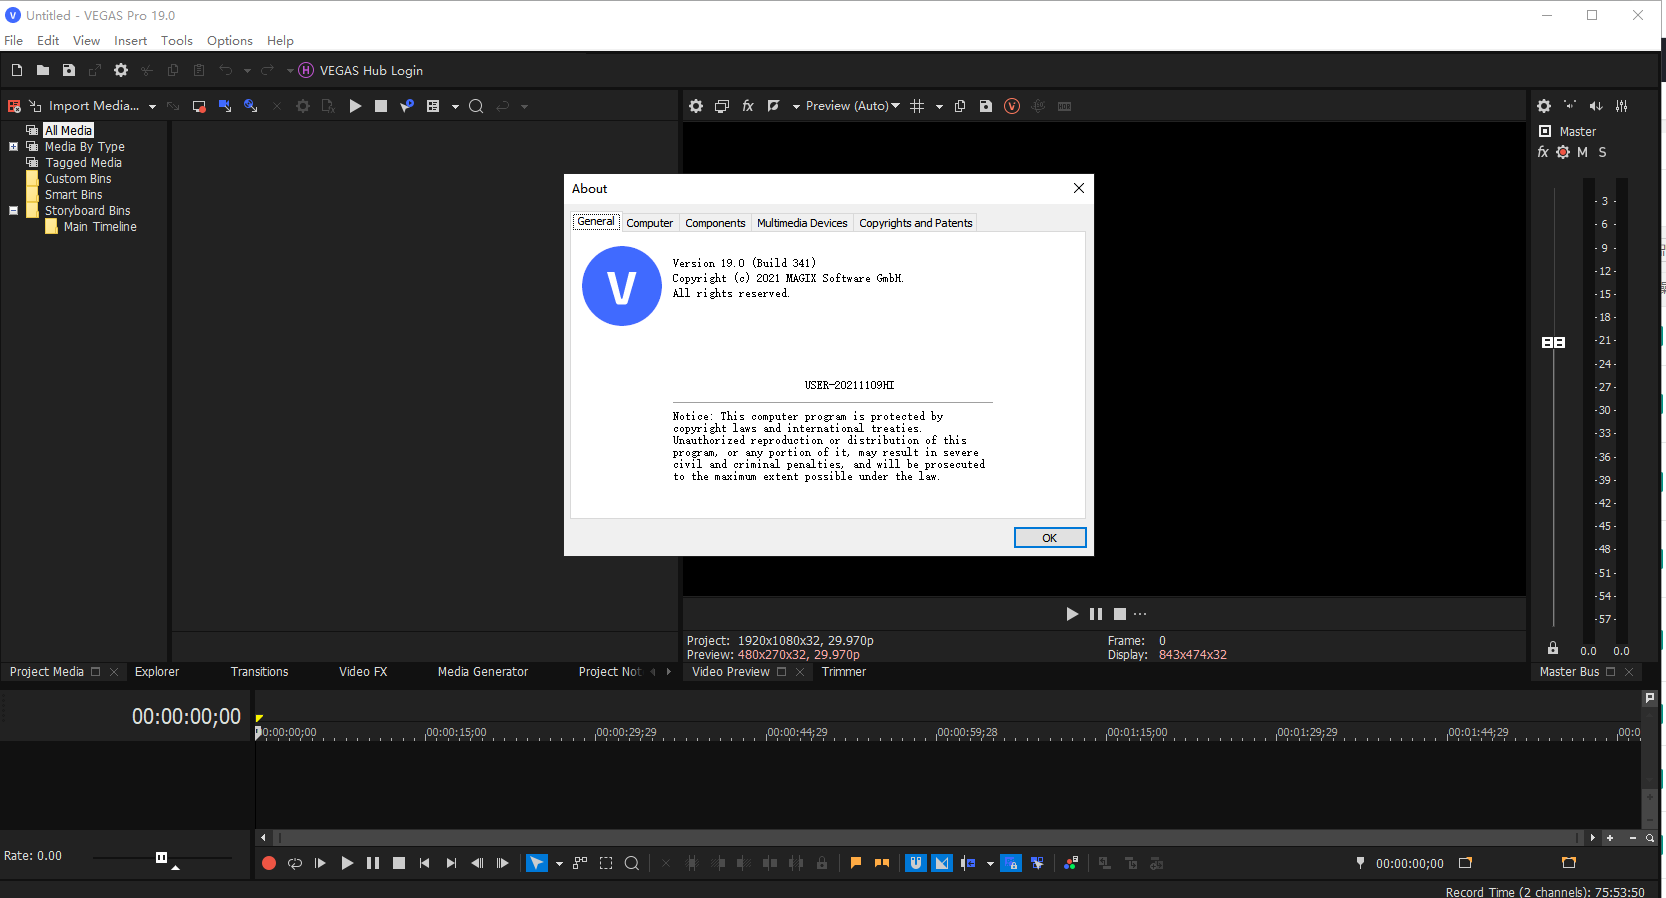
Task: Toggle Loop Playback in transport bar
Action: (x=295, y=863)
